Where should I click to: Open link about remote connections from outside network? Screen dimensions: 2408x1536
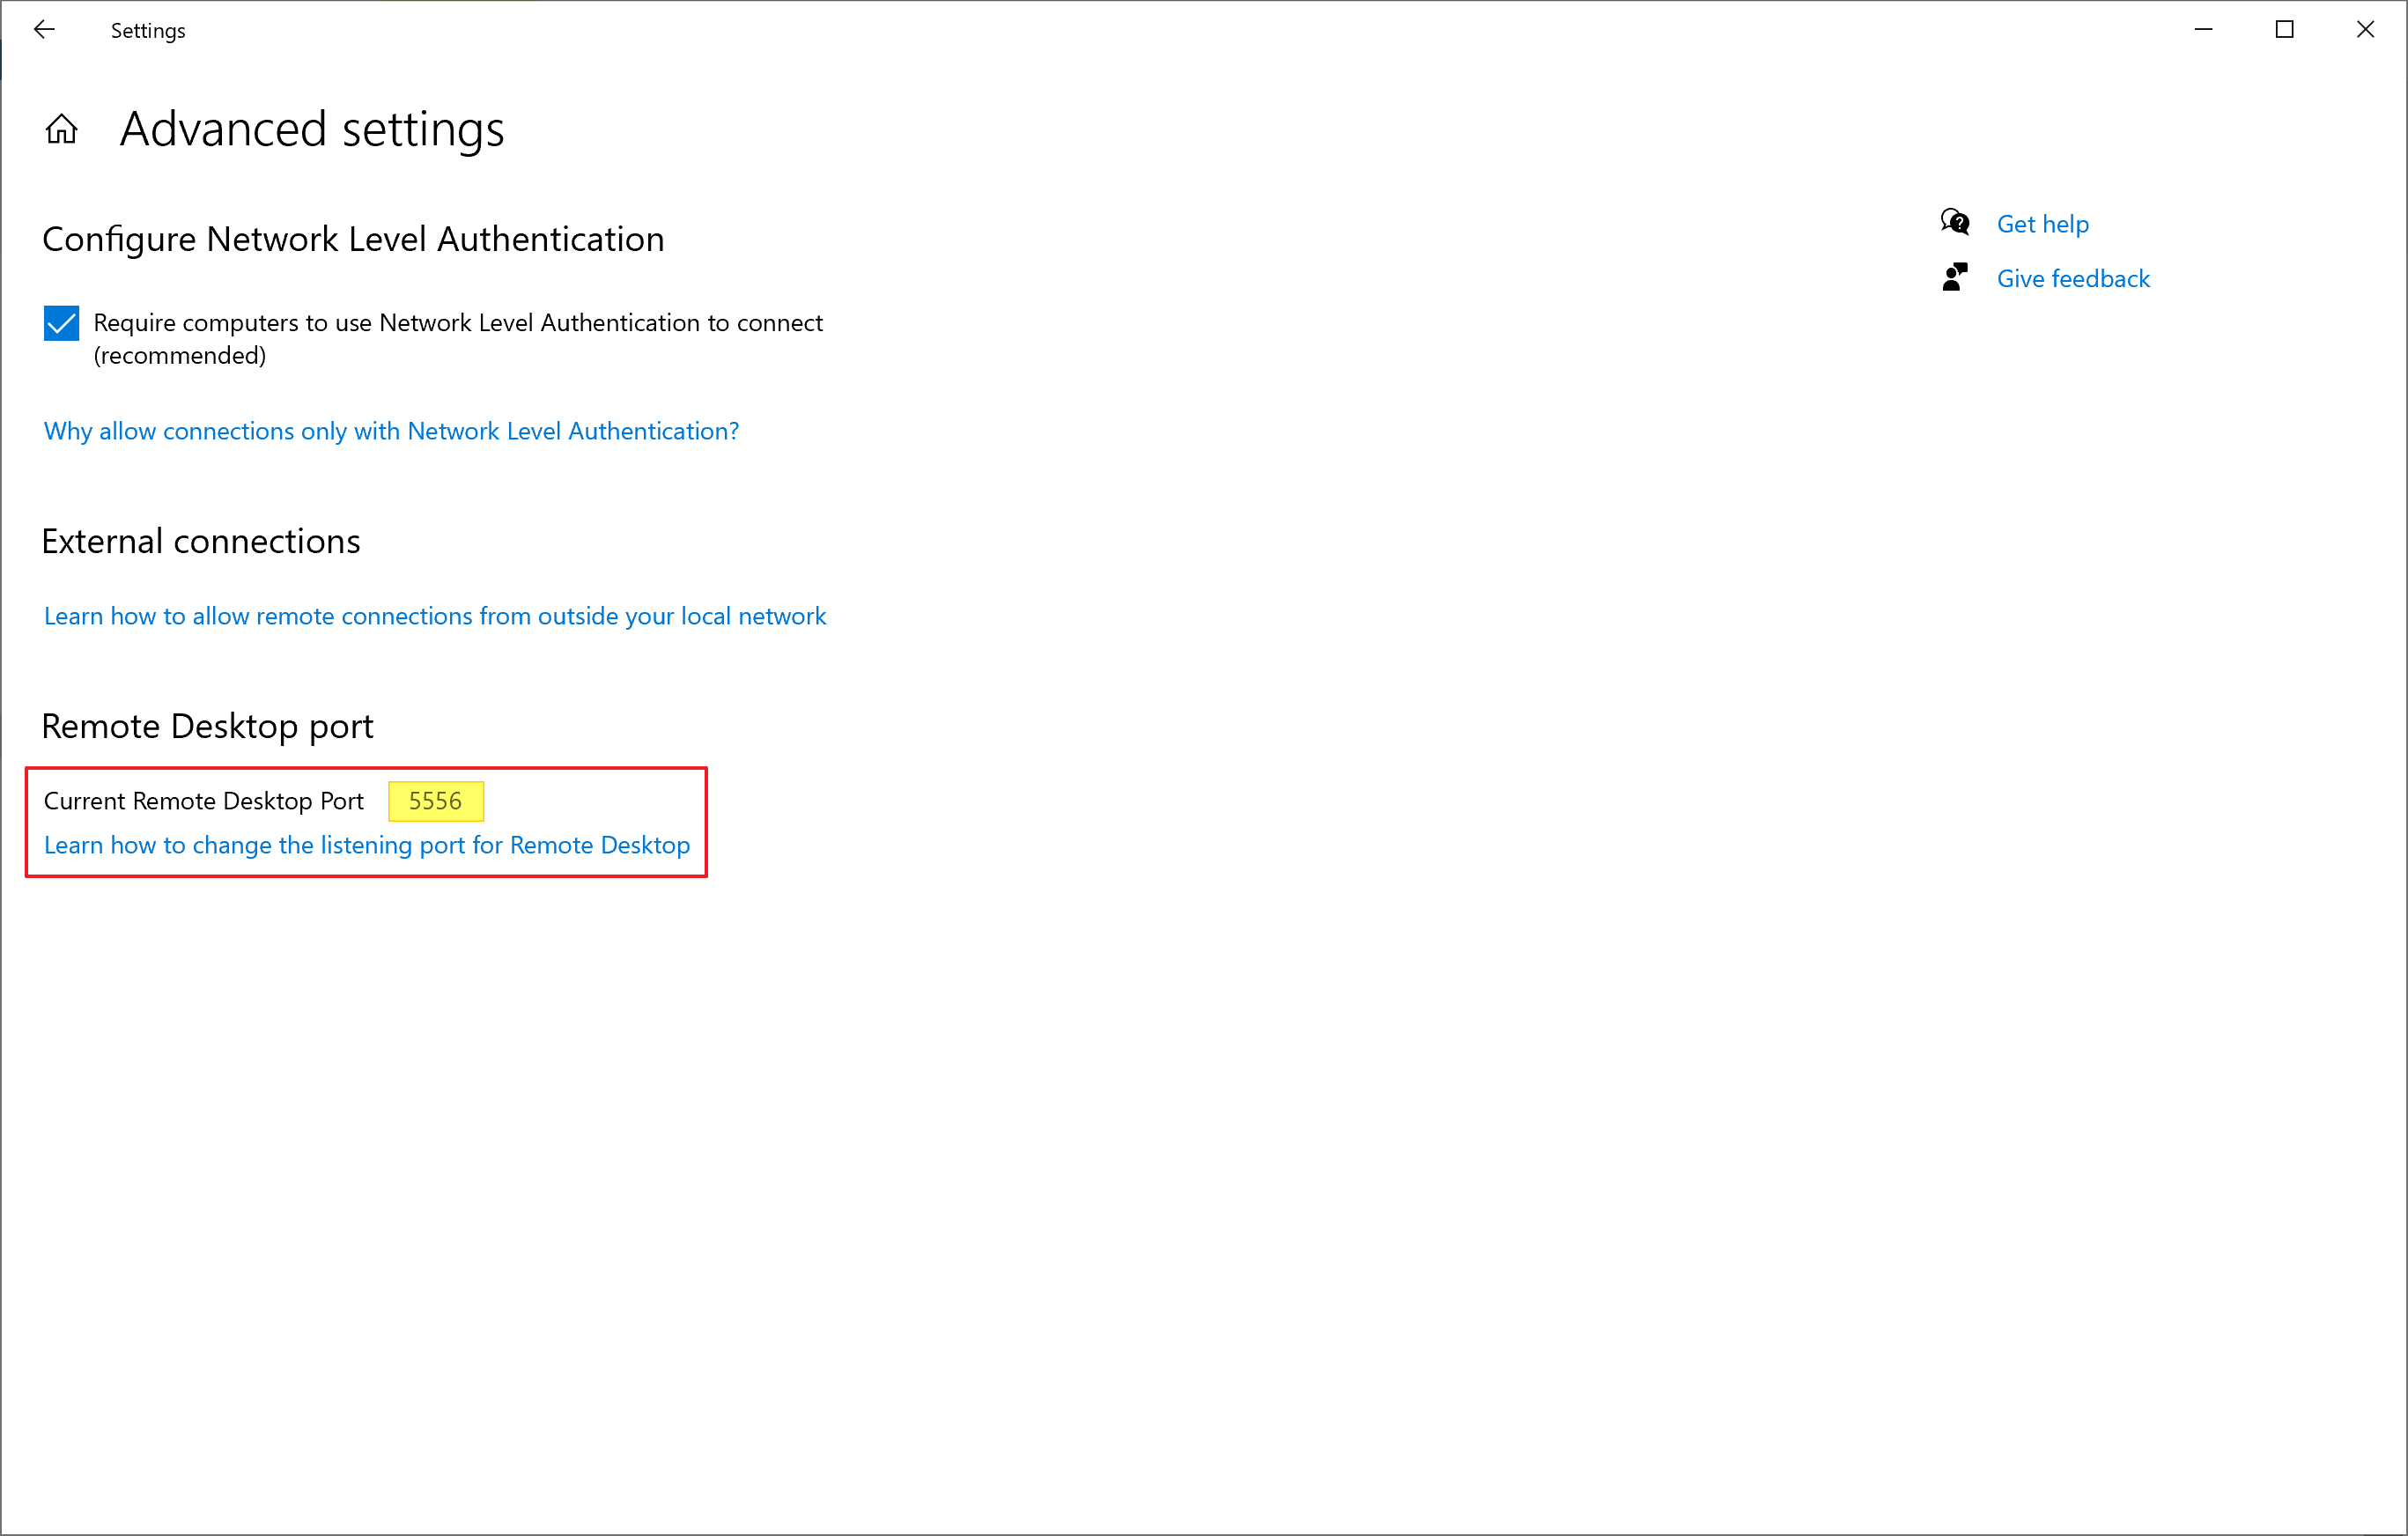435,616
